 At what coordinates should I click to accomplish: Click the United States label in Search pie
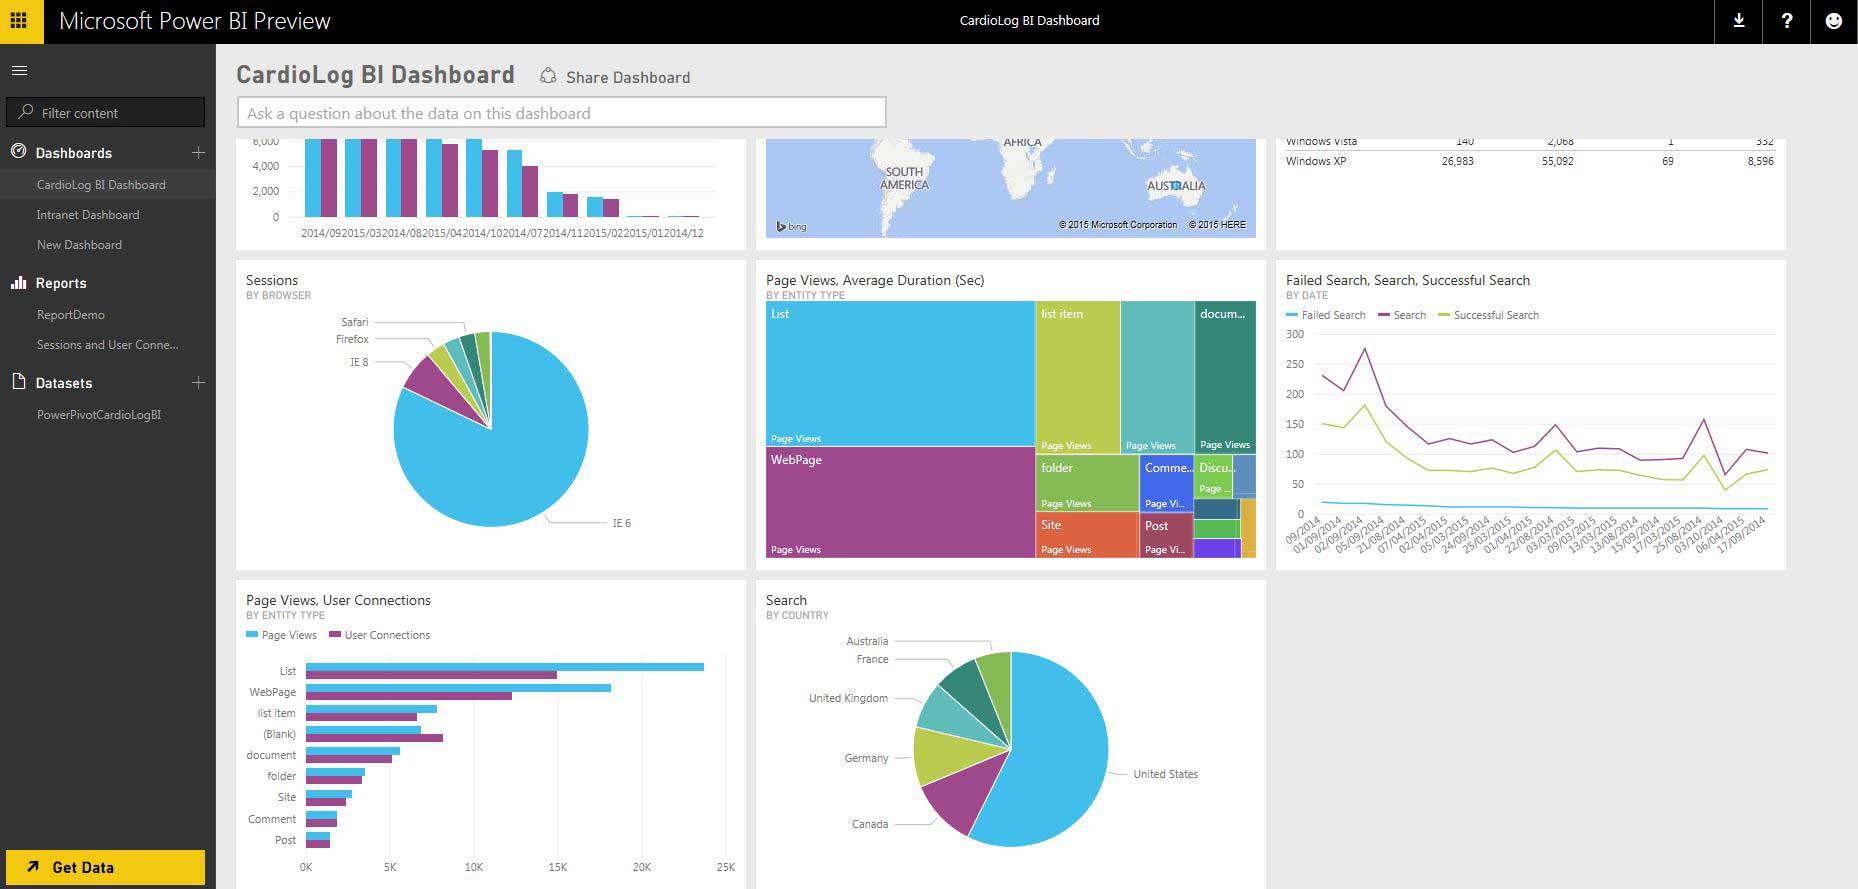tap(1165, 774)
